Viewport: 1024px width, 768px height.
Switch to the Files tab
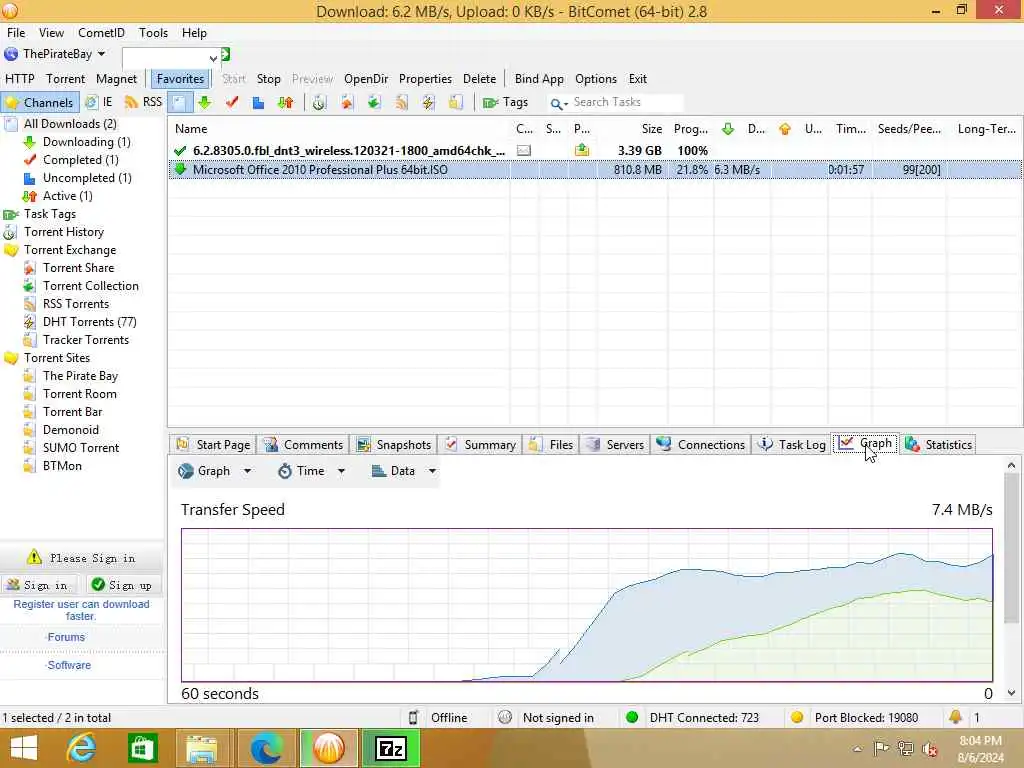click(551, 445)
